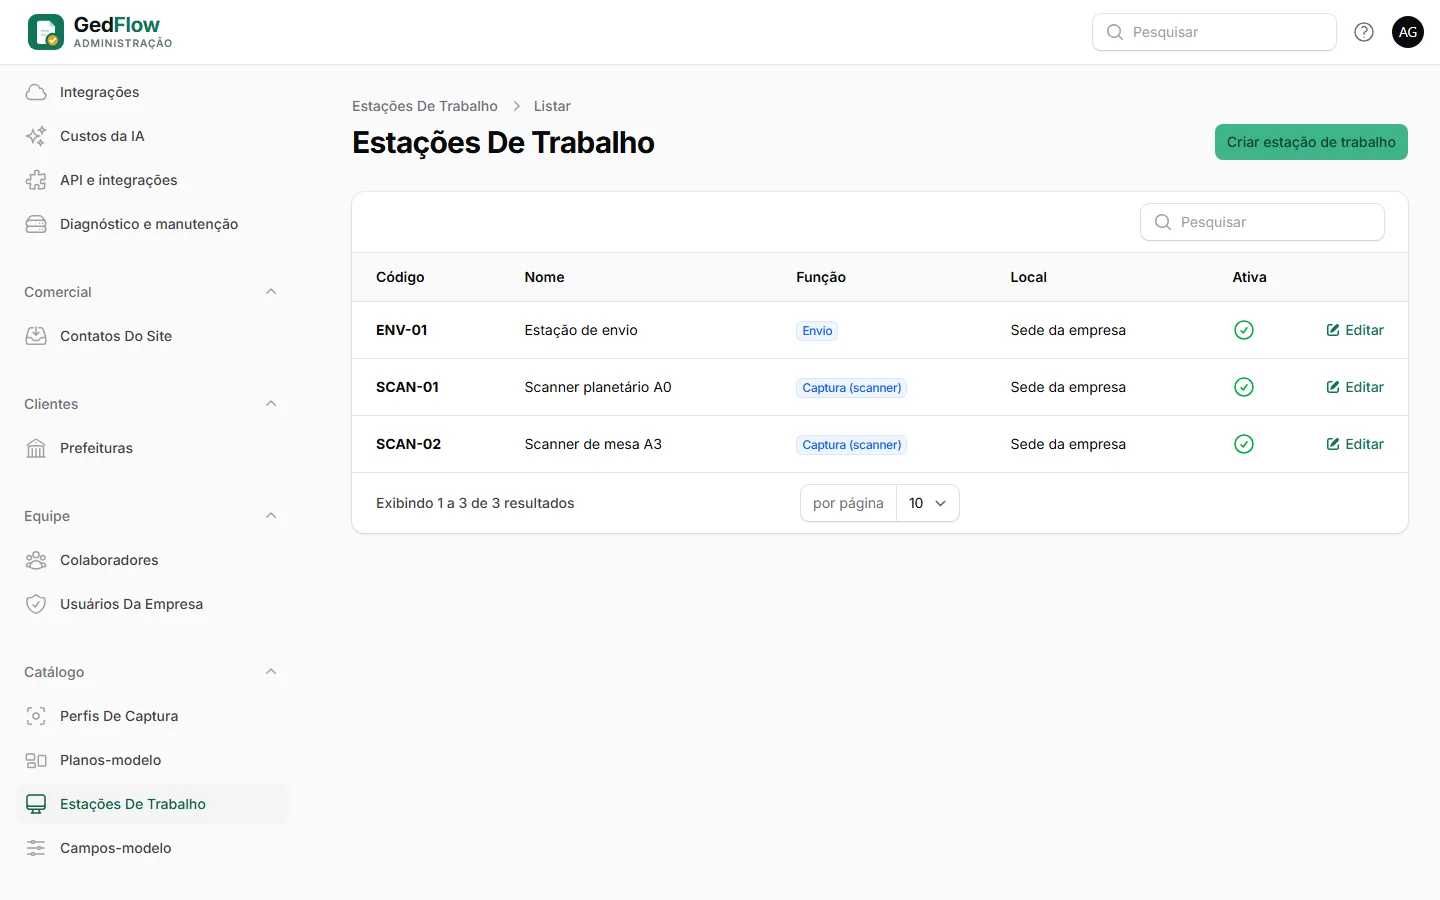1440x900 pixels.
Task: Click the inbox icon beside Contatos Do Site
Action: pos(36,336)
